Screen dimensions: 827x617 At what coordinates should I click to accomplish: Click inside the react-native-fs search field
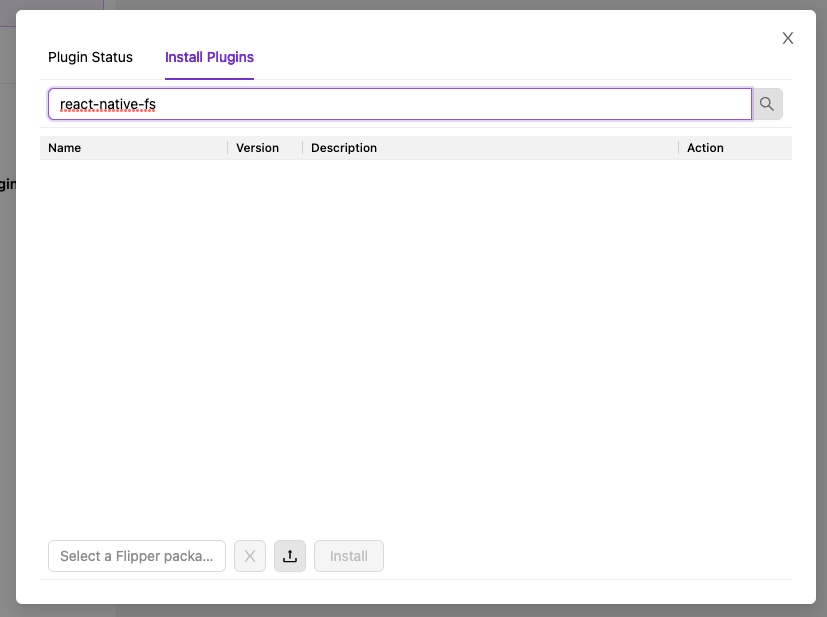pyautogui.click(x=400, y=103)
